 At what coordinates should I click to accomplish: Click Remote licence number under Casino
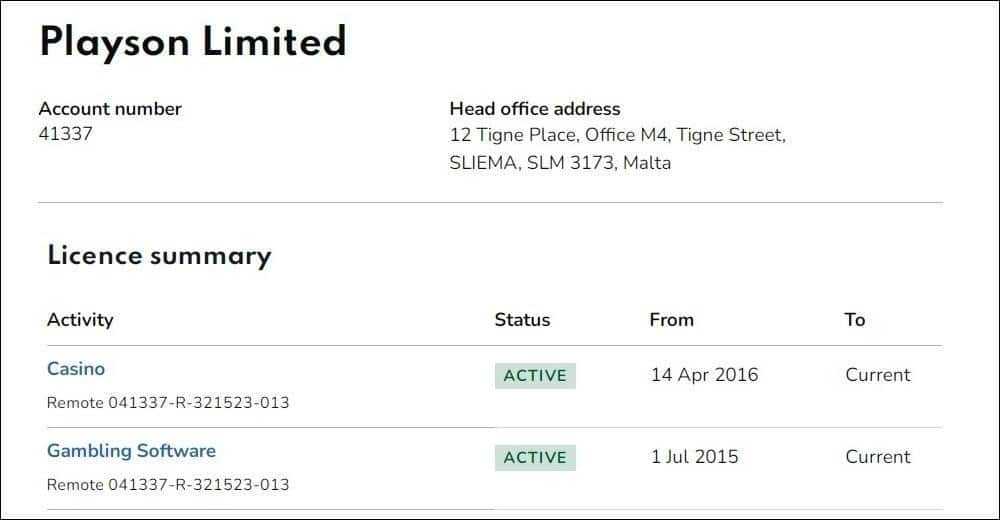[x=168, y=403]
